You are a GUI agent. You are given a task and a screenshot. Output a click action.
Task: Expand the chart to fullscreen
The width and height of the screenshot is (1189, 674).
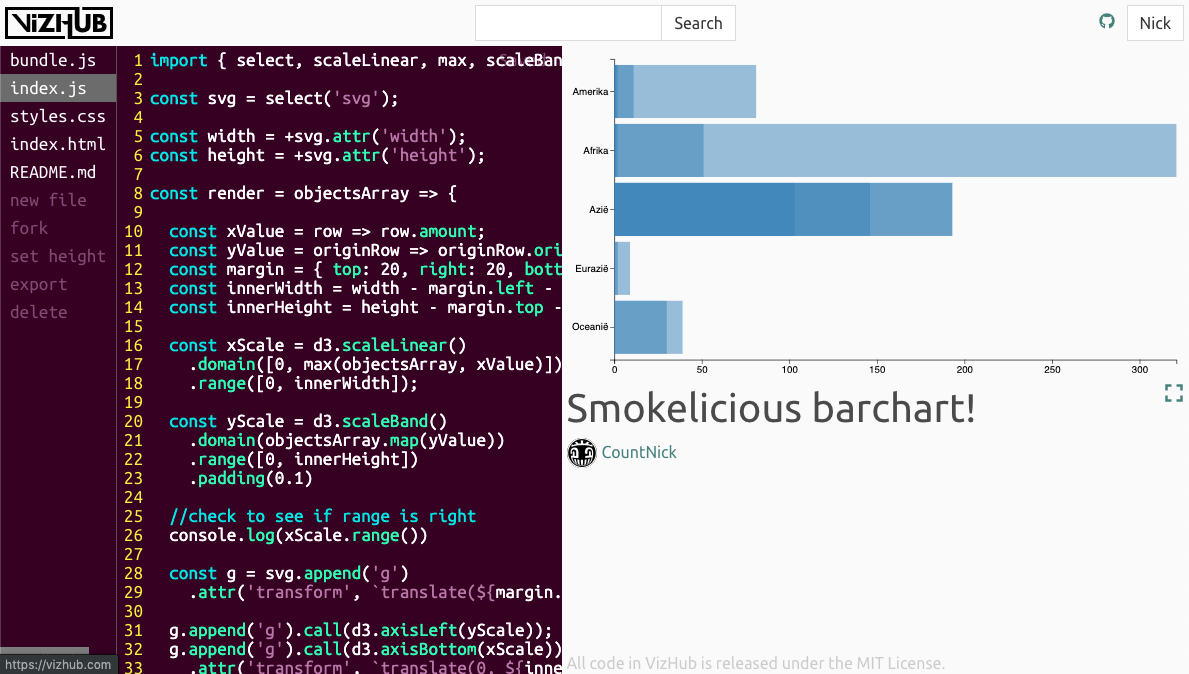tap(1173, 393)
